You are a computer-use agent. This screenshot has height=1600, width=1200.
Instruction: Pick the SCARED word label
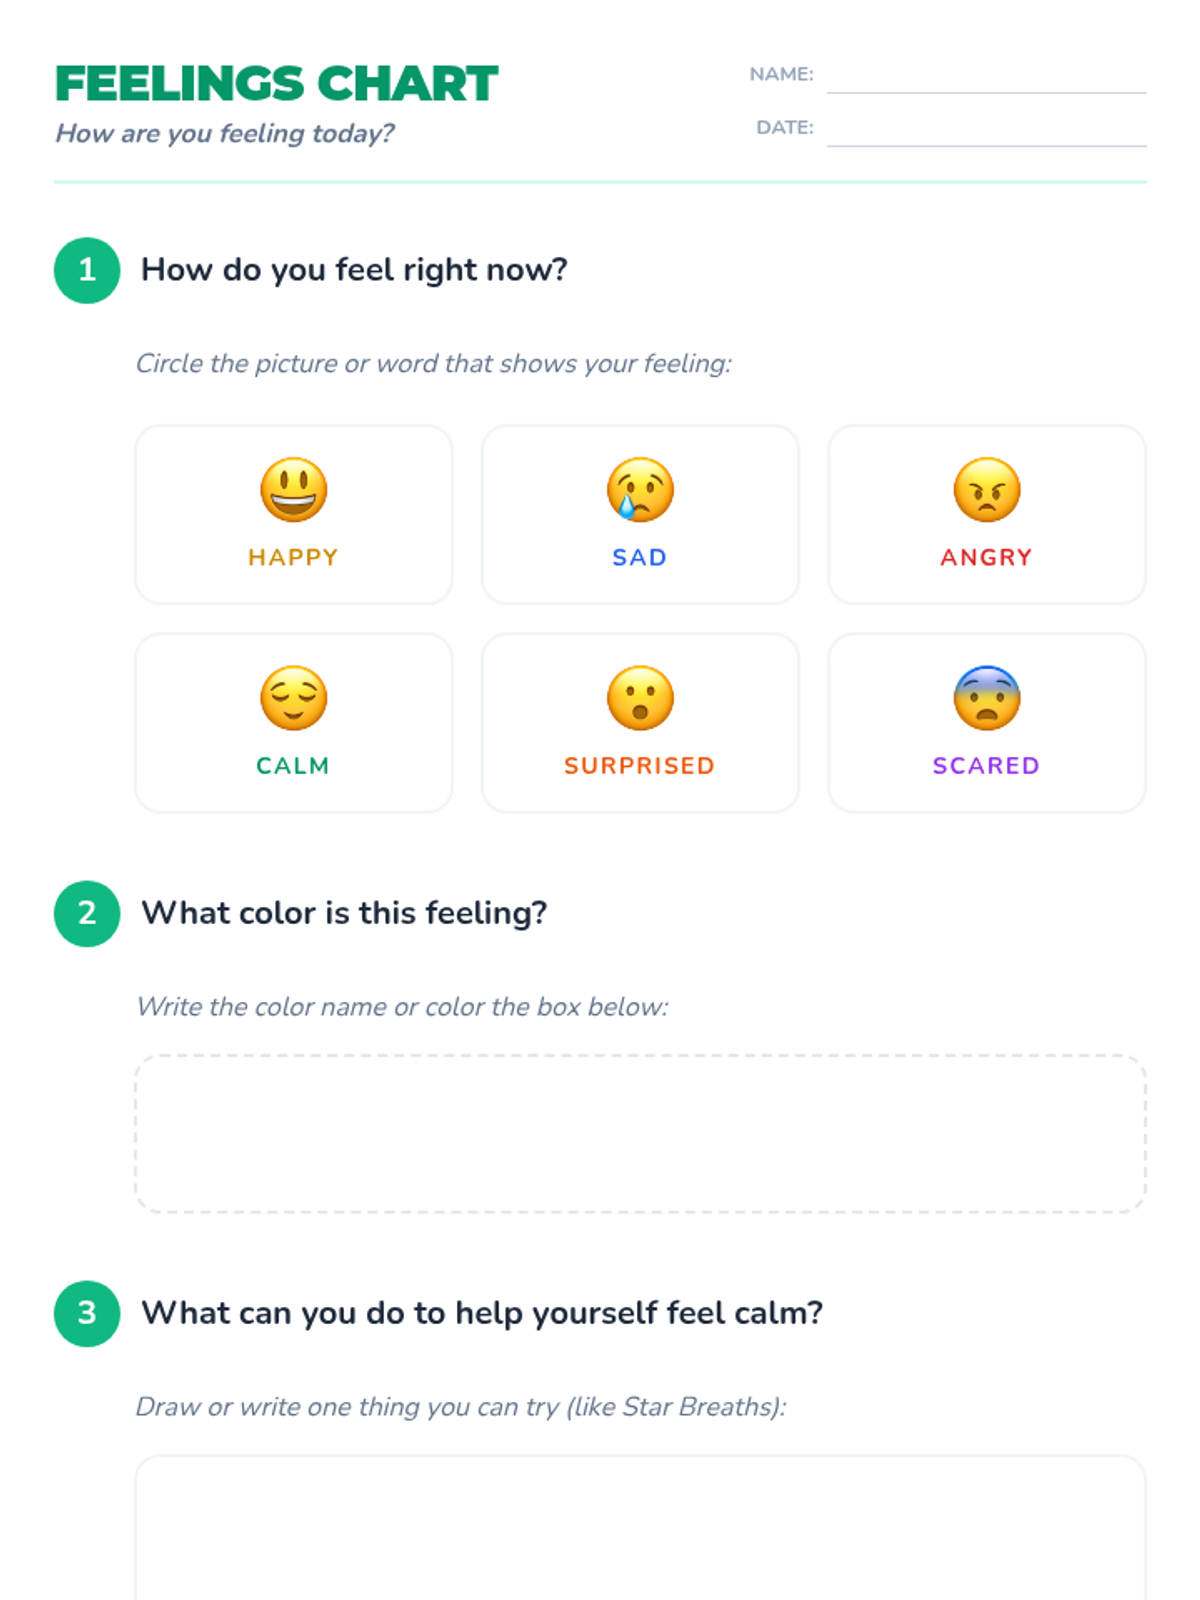986,765
